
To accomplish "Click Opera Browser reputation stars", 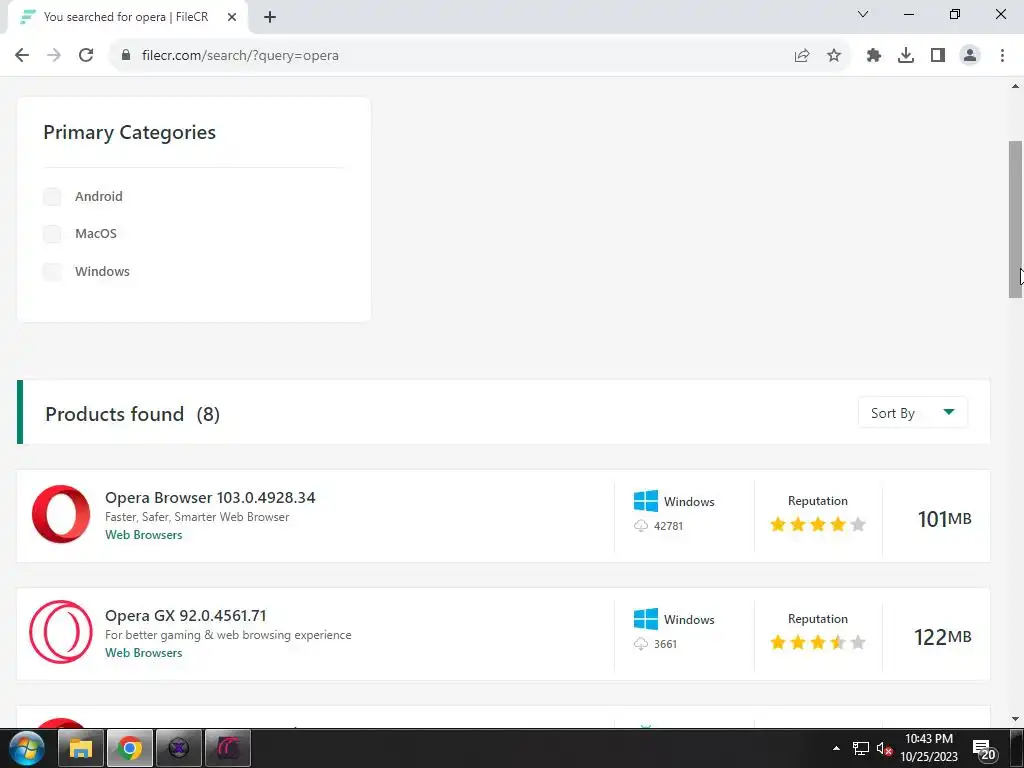I will [818, 524].
